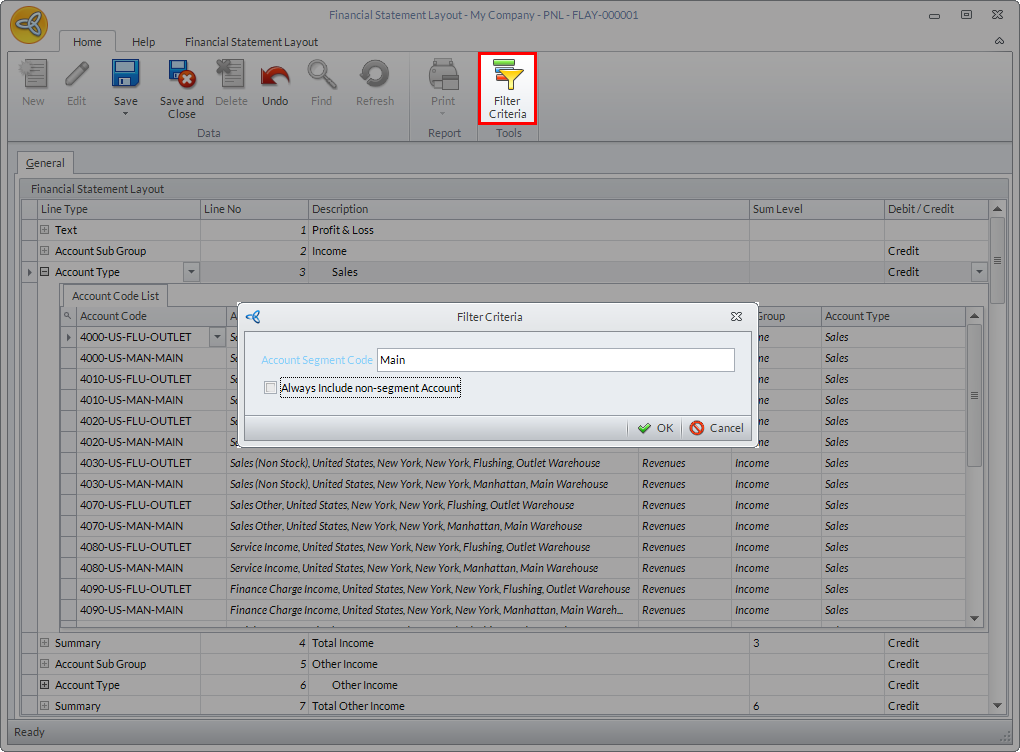Open the Help ribbon tab

click(x=143, y=42)
